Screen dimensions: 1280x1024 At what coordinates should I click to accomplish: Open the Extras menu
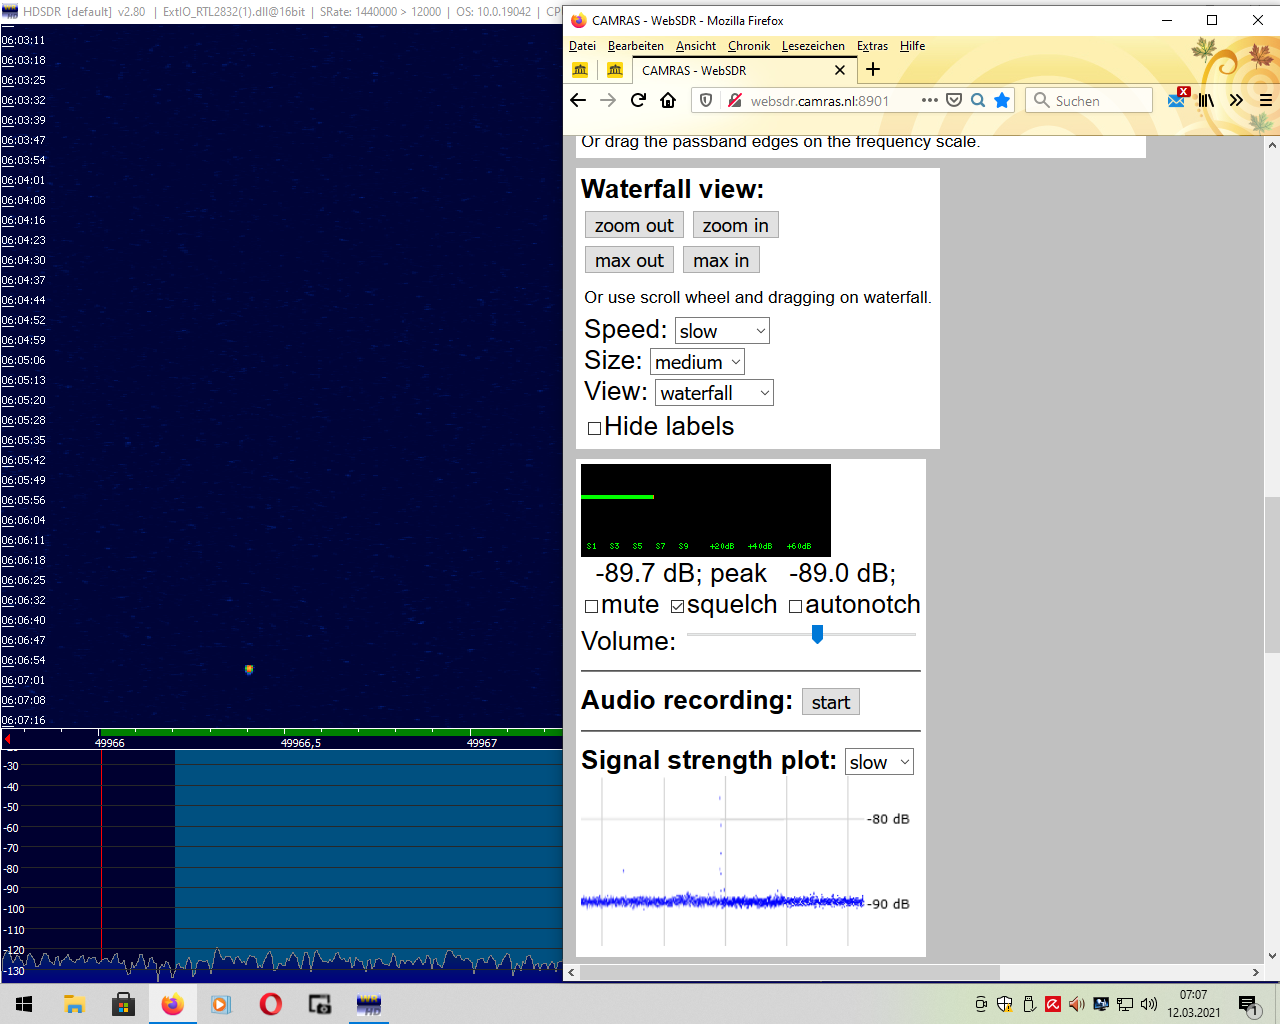click(x=872, y=46)
